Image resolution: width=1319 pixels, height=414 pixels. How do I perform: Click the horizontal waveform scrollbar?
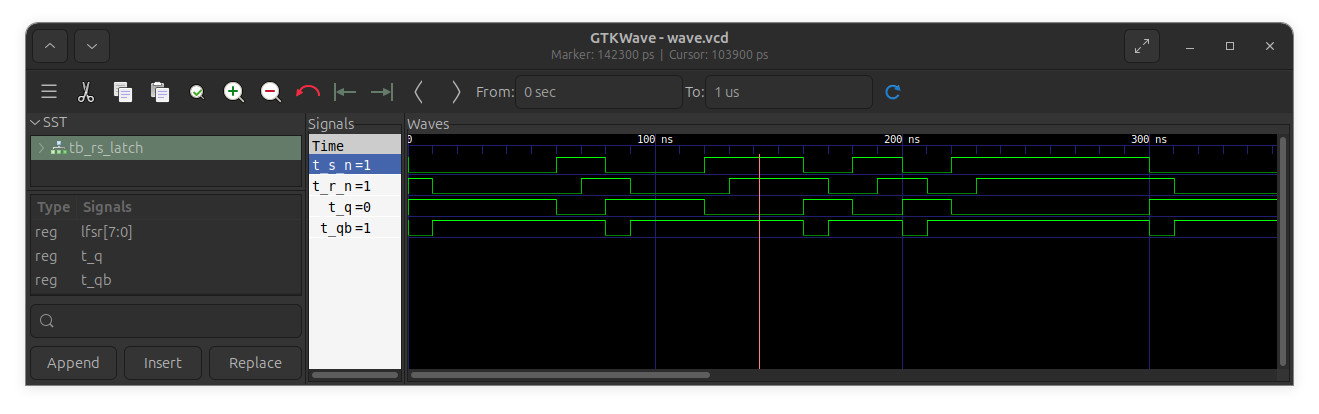click(x=560, y=375)
